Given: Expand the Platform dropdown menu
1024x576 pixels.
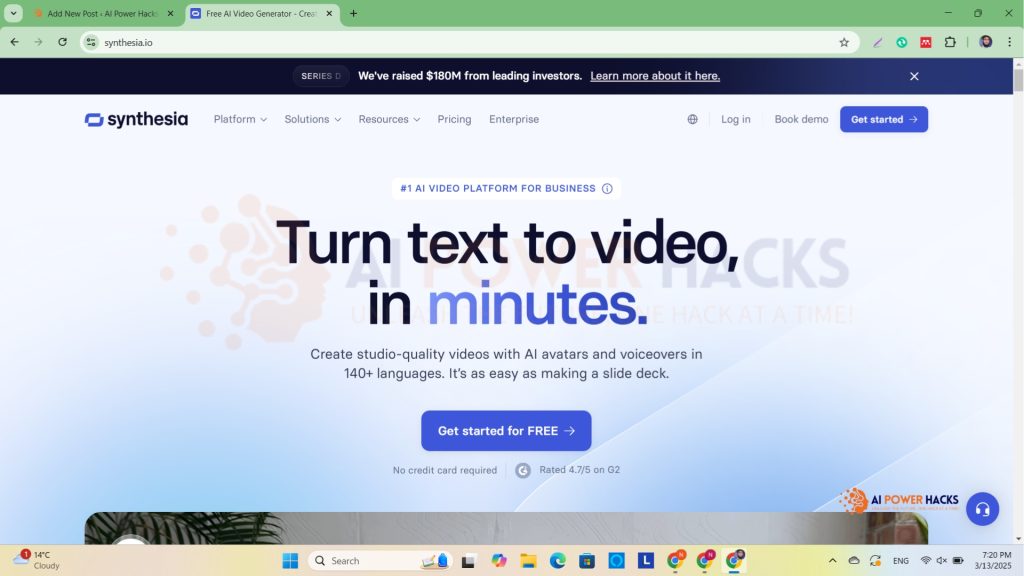Looking at the screenshot, I should coord(240,119).
